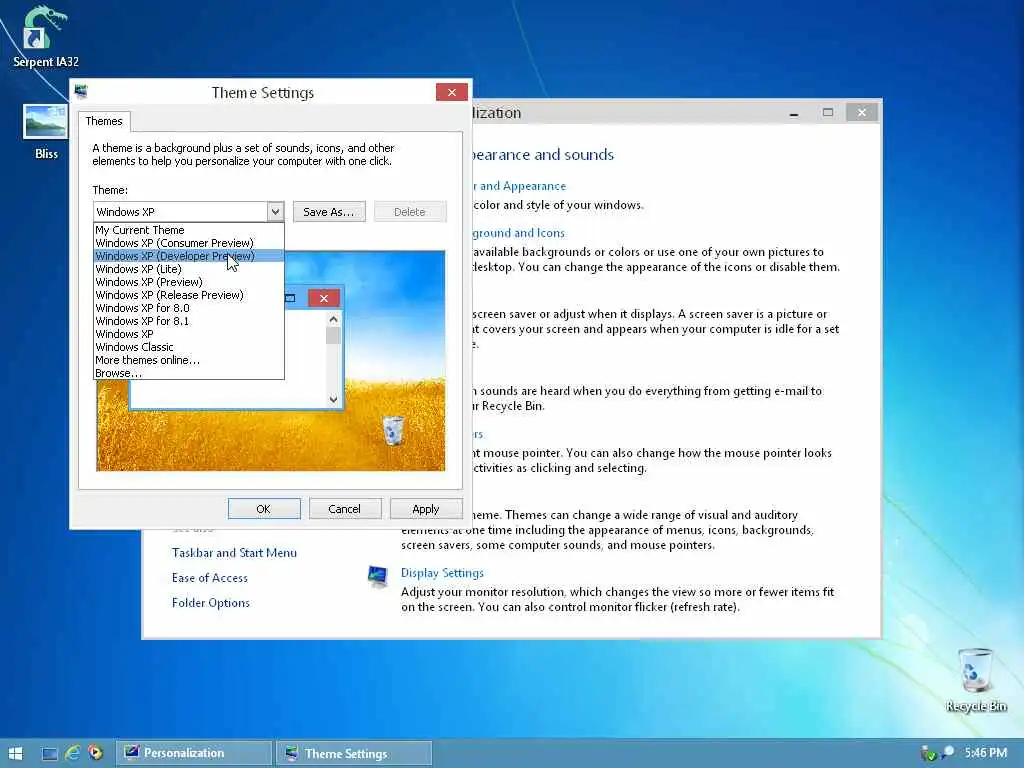Open the Recycle Bin on desktop
The image size is (1024, 768).
[976, 680]
